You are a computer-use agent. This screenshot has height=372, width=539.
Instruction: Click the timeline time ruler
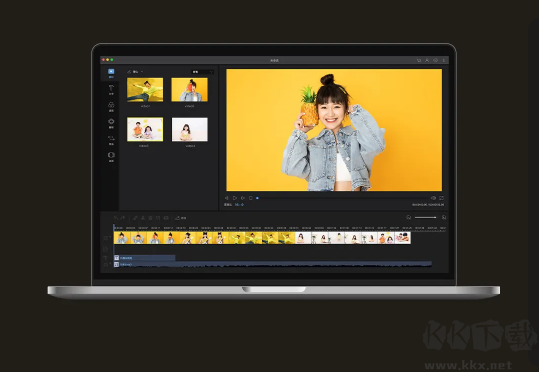point(280,228)
